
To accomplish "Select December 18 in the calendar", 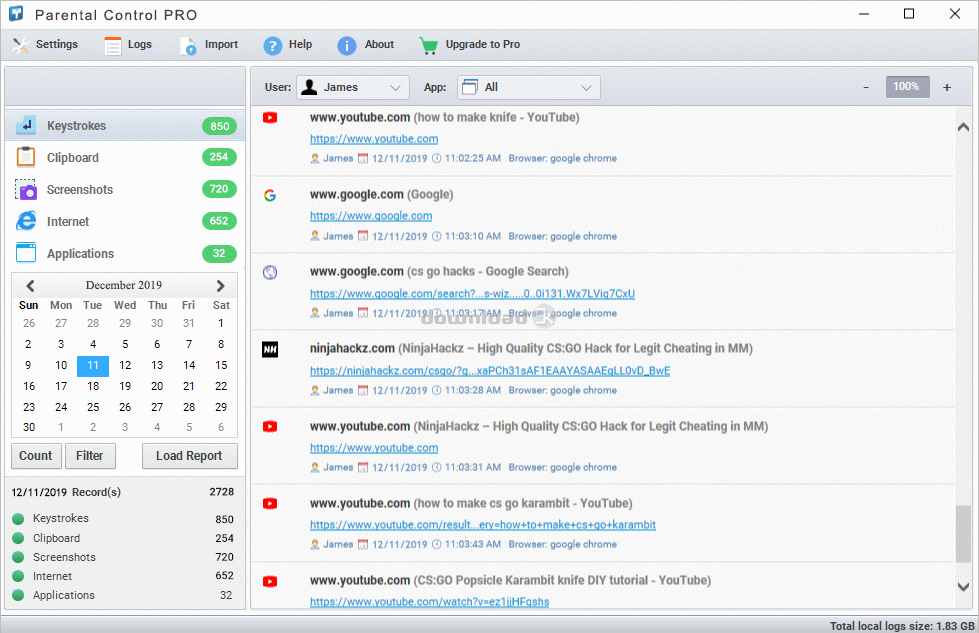I will pyautogui.click(x=93, y=386).
